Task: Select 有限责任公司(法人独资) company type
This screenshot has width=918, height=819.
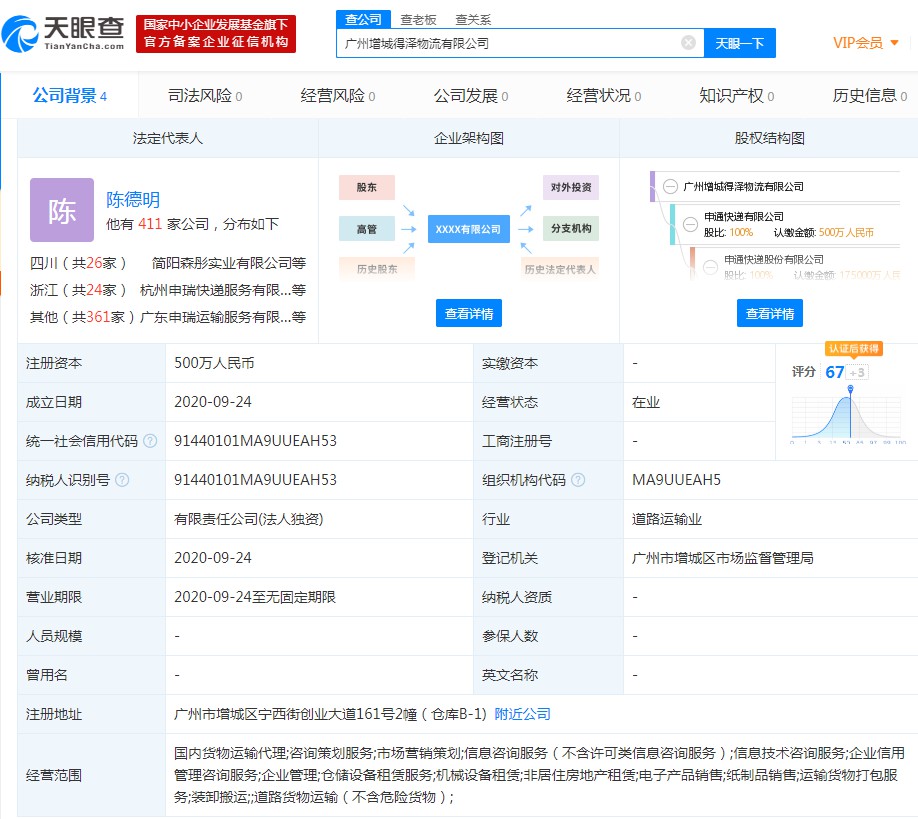Action: coord(248,519)
